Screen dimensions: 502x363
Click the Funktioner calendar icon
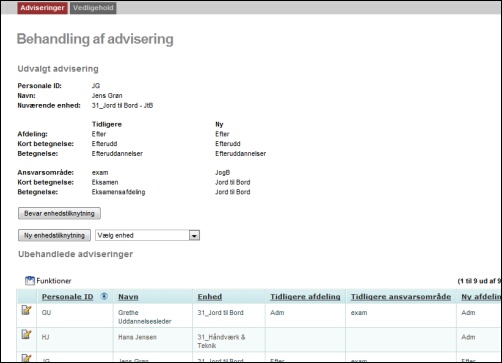point(30,281)
